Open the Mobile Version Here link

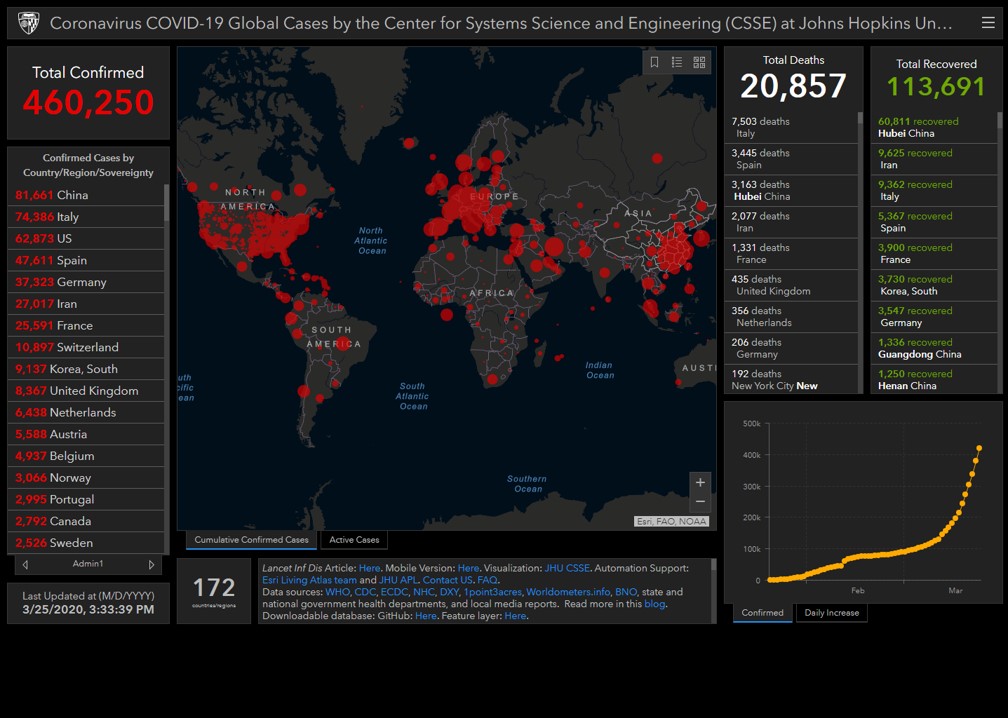pos(468,568)
